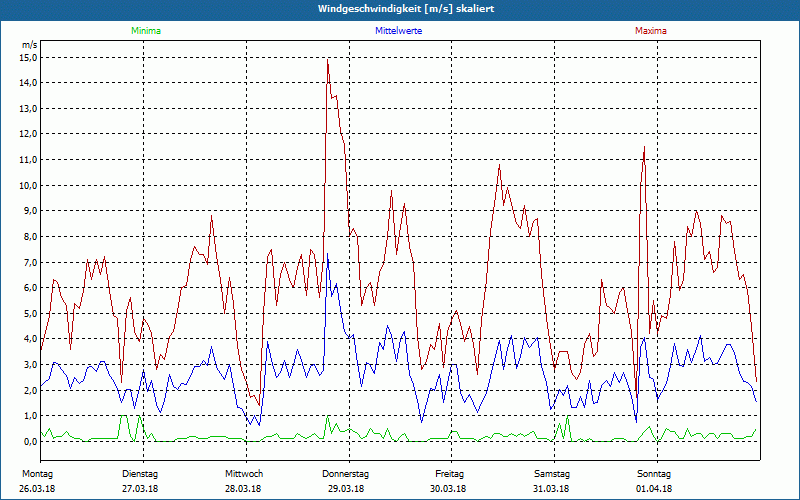This screenshot has height=500, width=800.
Task: Click the 10,0 y-axis value
Action: [x=29, y=186]
